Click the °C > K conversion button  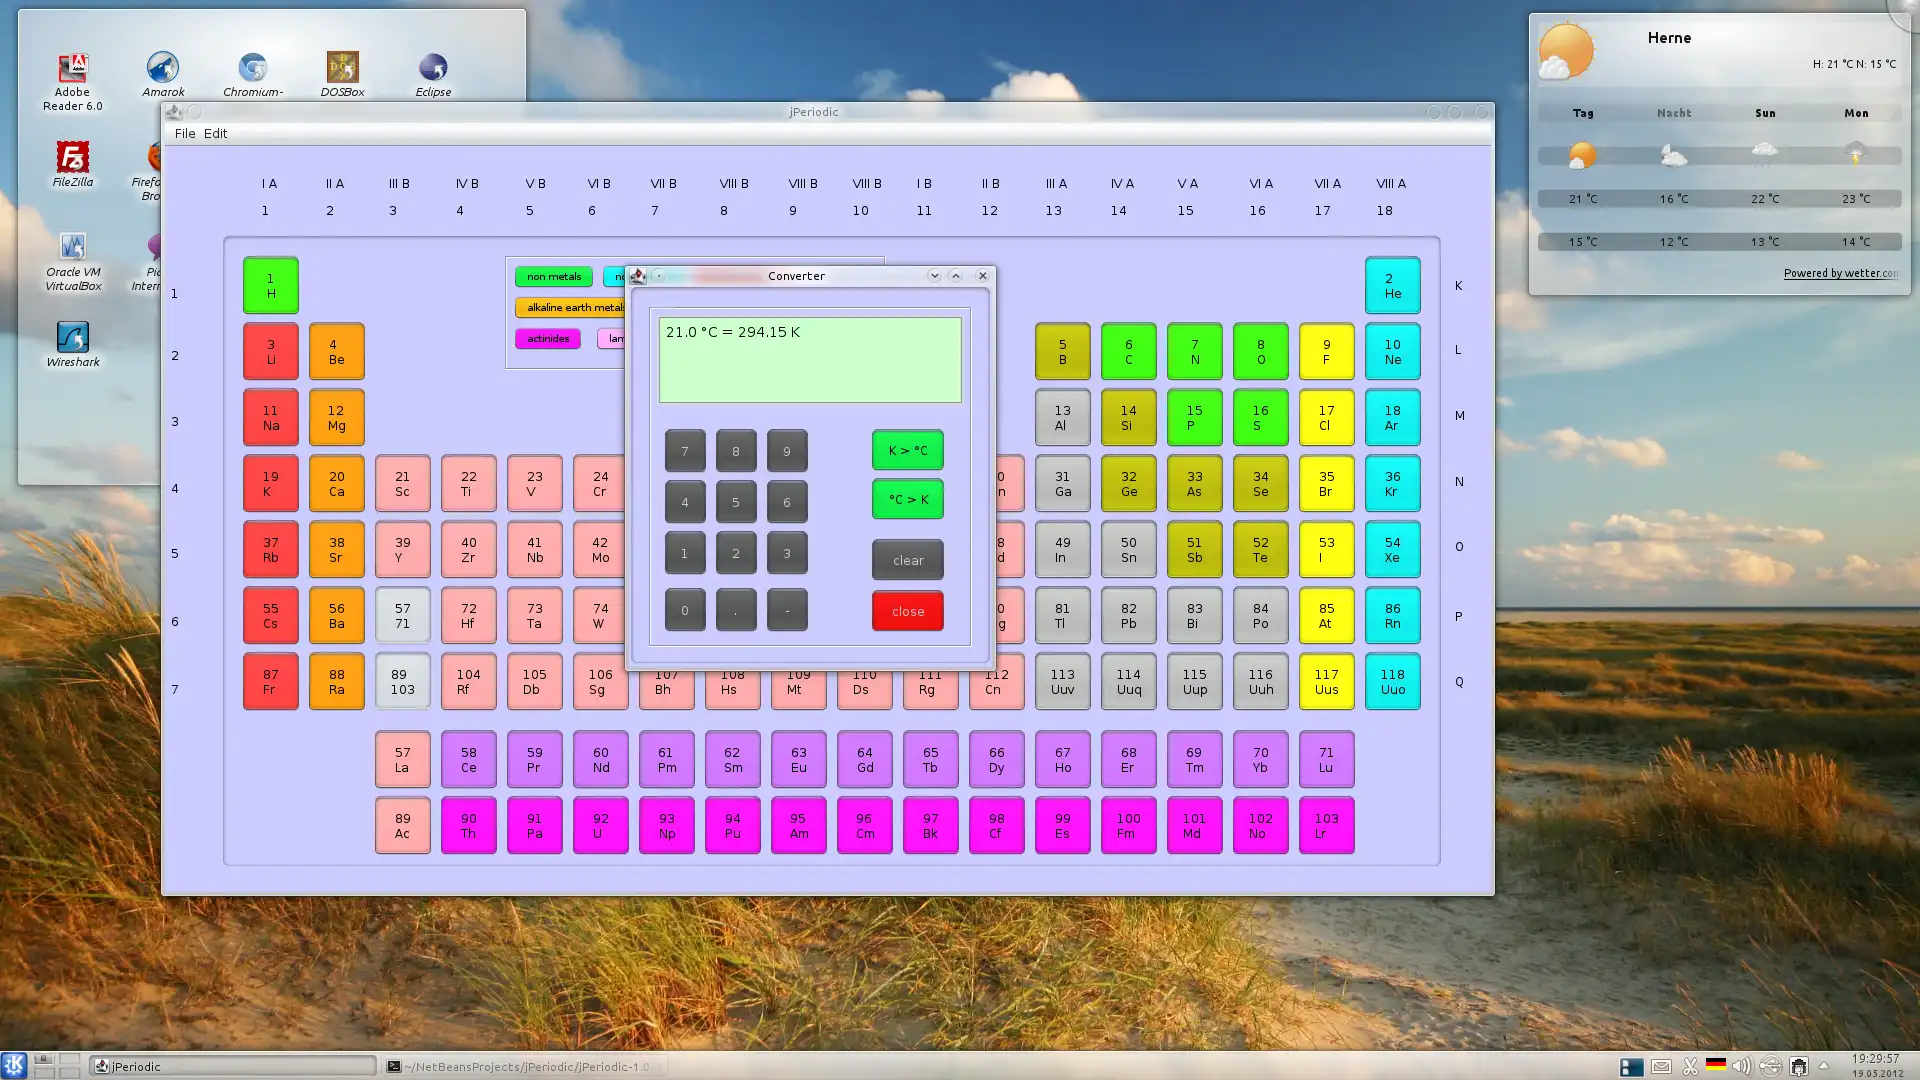909,500
